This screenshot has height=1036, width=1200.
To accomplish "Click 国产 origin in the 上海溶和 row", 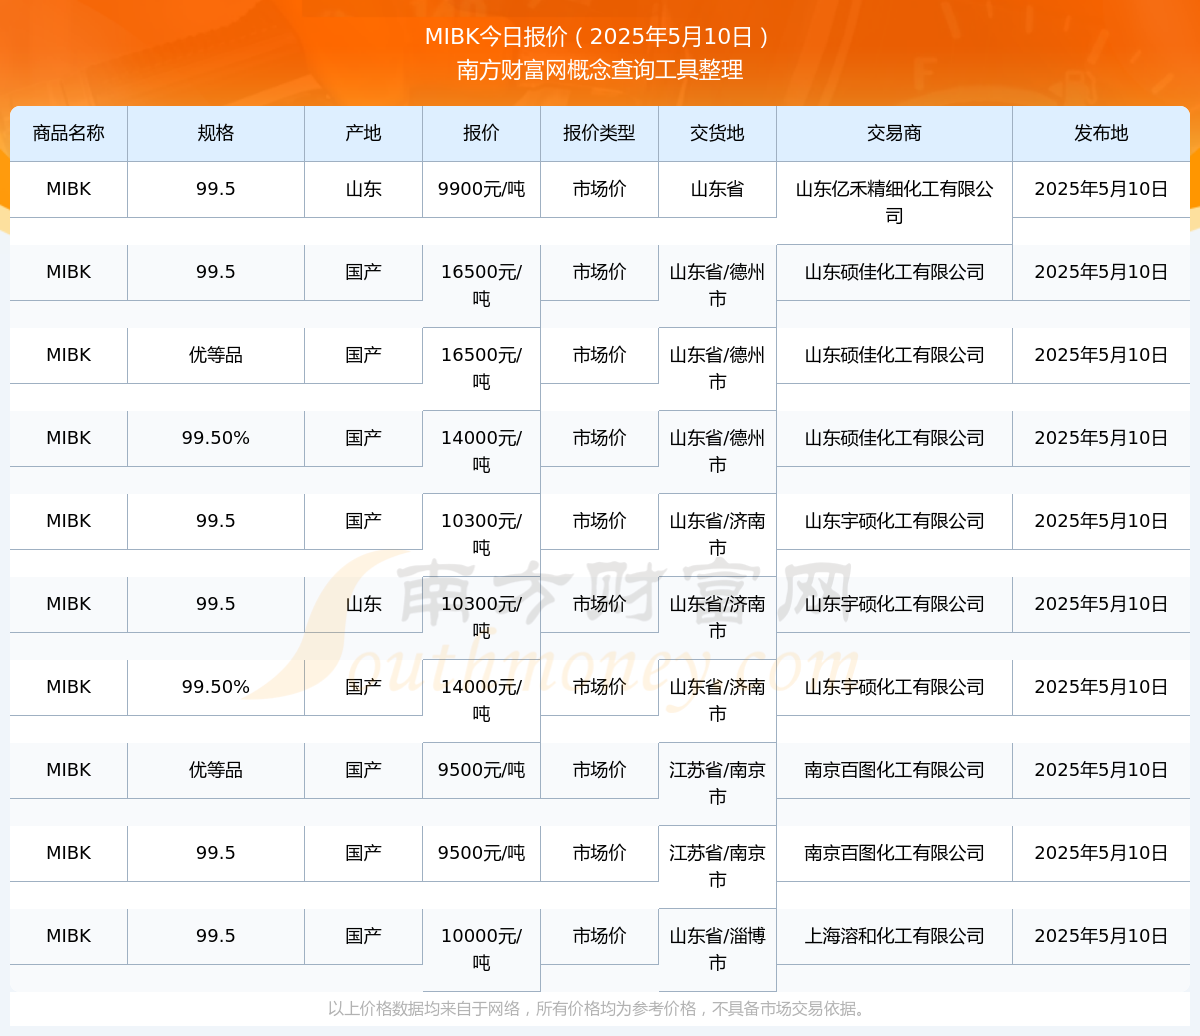I will (364, 936).
